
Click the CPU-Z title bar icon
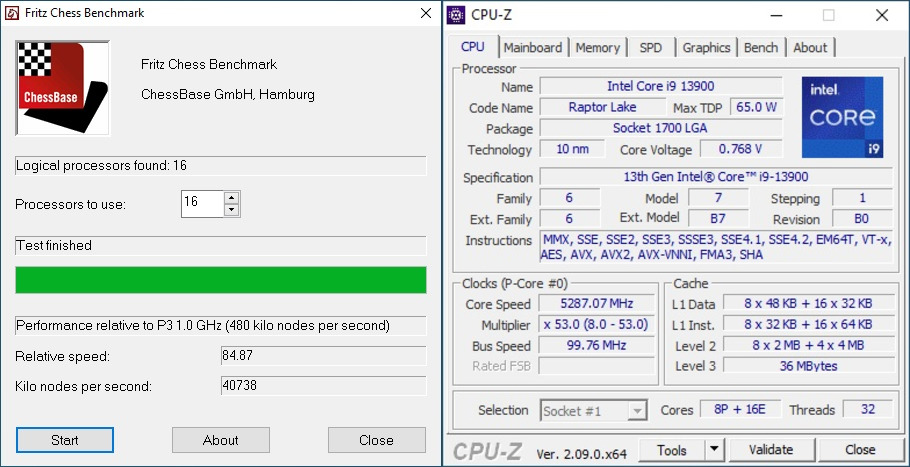click(456, 15)
